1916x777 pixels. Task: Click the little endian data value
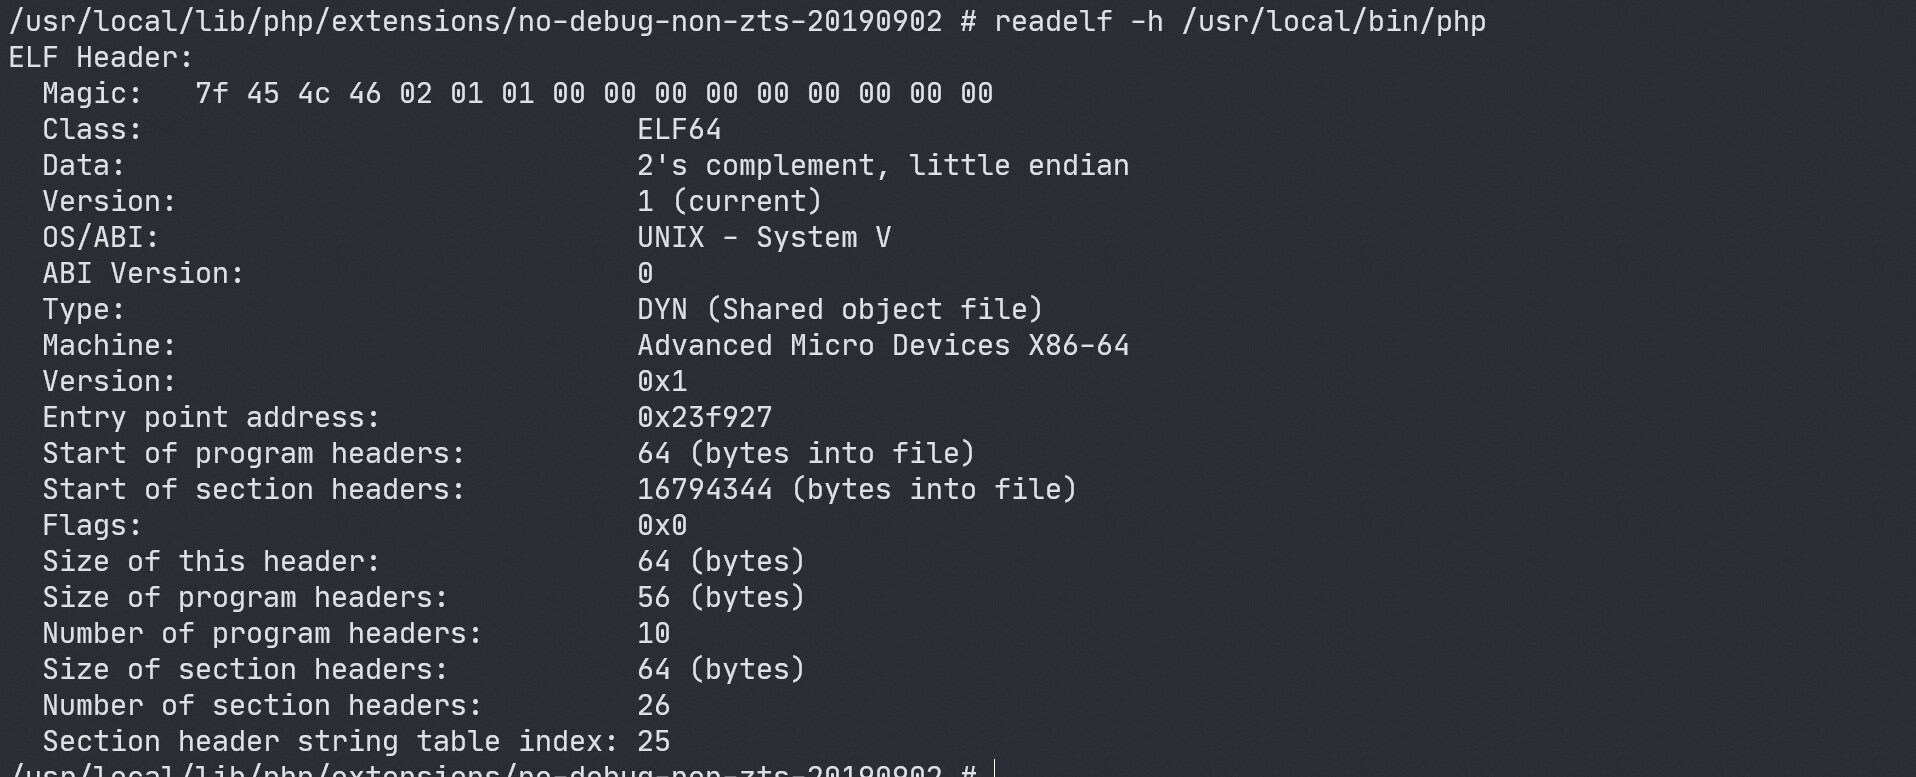click(883, 165)
